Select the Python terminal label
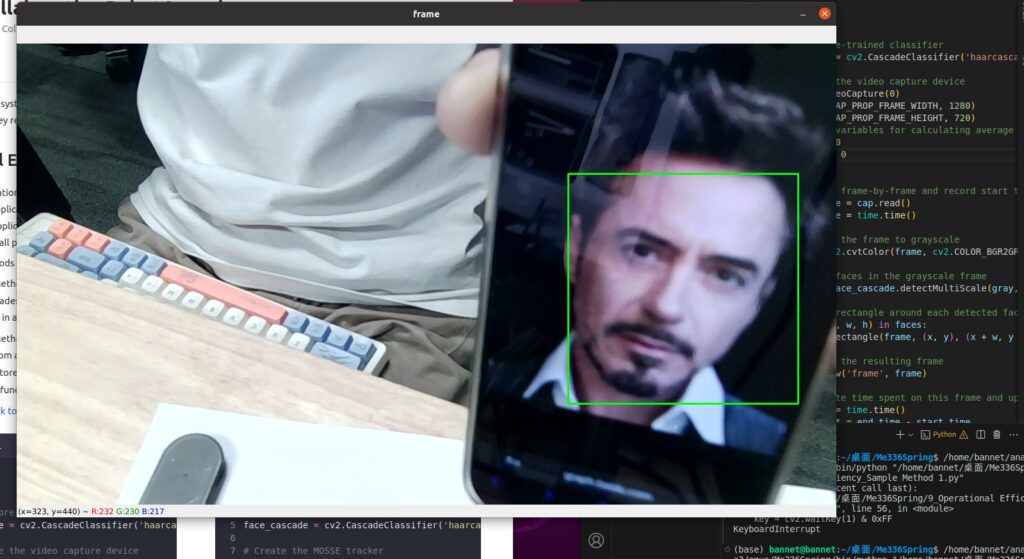This screenshot has width=1024, height=559. point(944,434)
